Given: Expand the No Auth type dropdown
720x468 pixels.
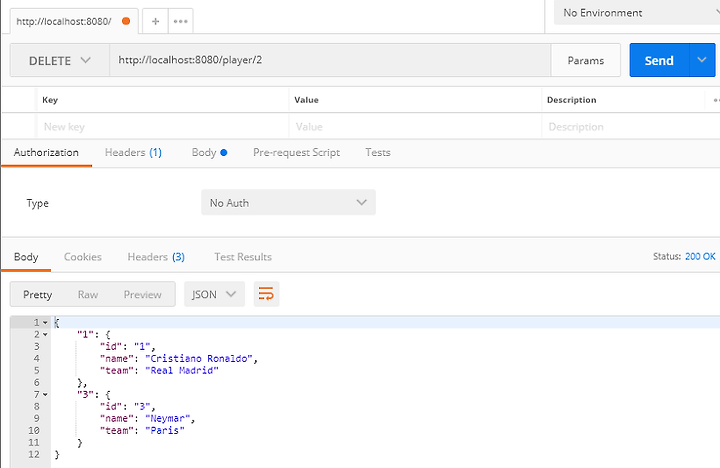Looking at the screenshot, I should (x=288, y=203).
